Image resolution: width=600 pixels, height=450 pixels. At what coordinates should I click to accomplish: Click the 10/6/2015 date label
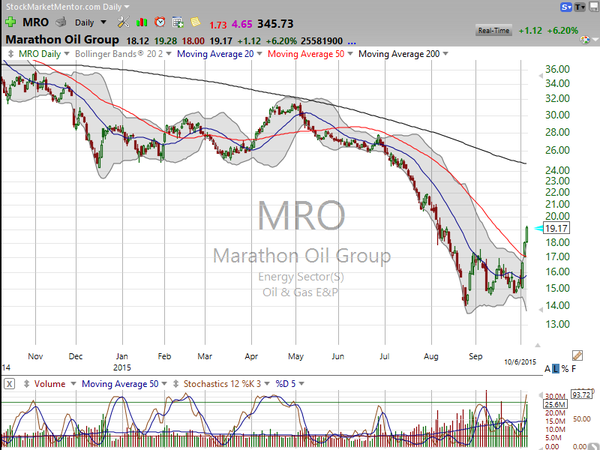point(520,362)
